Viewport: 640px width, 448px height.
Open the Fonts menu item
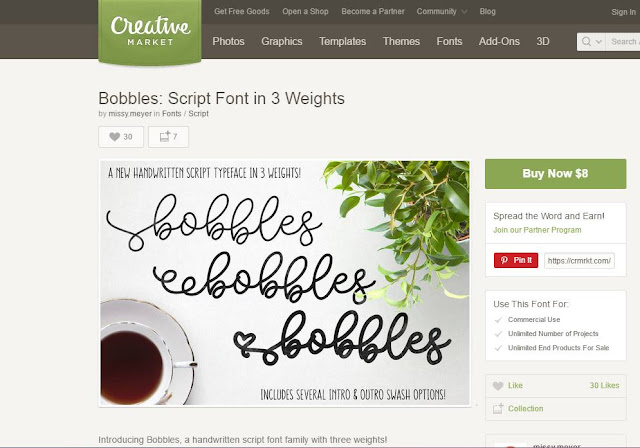449,41
